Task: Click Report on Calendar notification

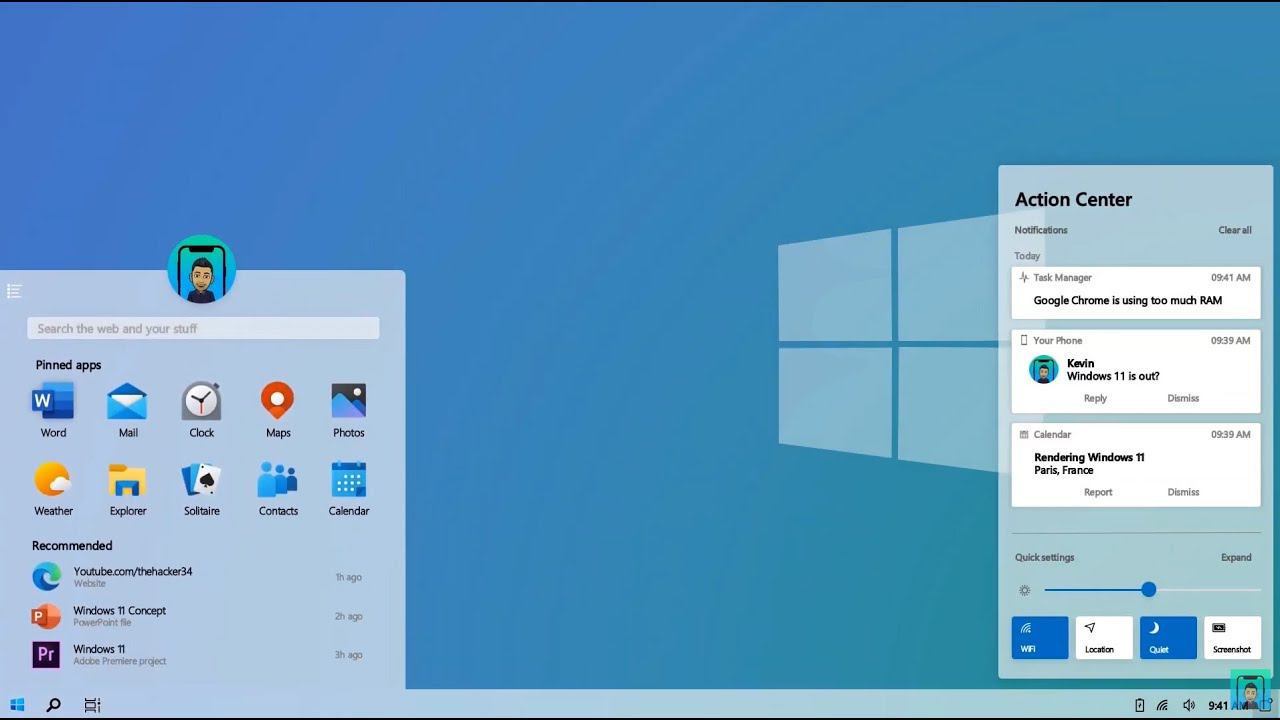Action: click(1098, 492)
